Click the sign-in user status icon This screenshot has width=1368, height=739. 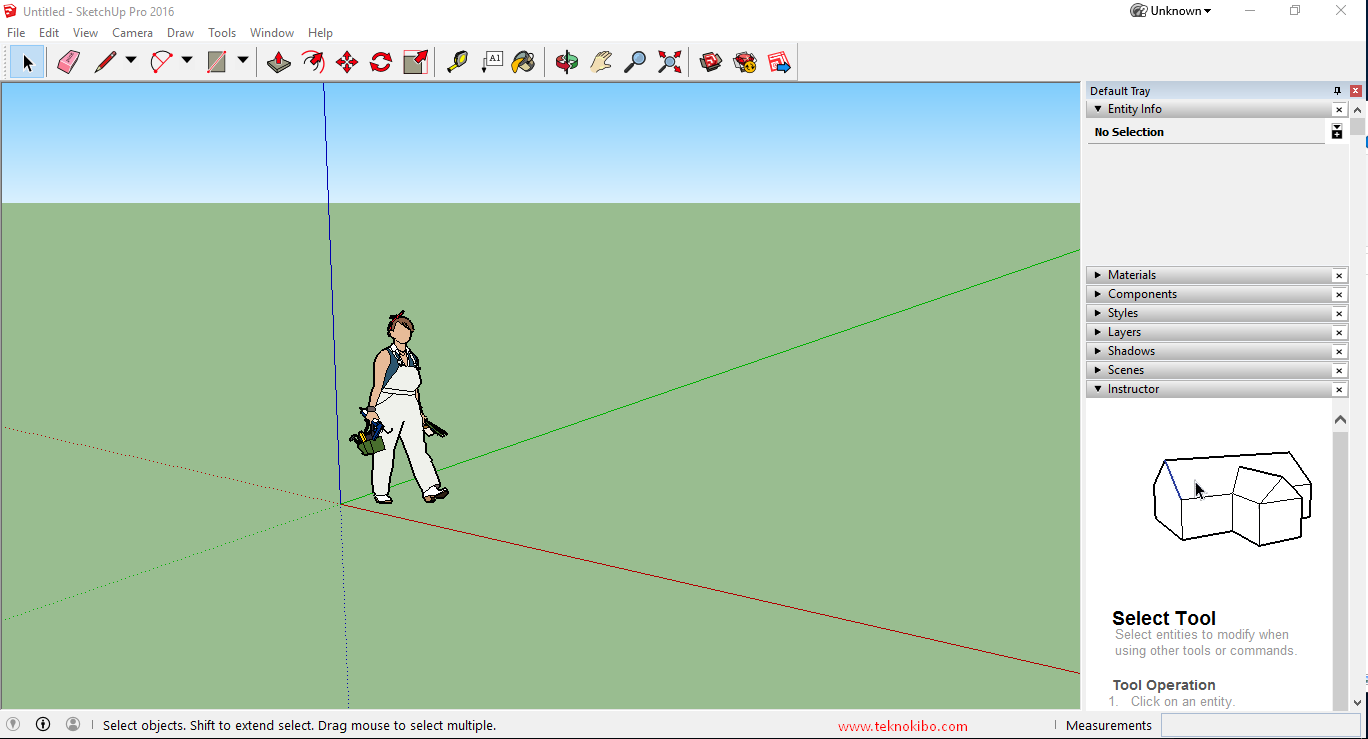(x=73, y=724)
